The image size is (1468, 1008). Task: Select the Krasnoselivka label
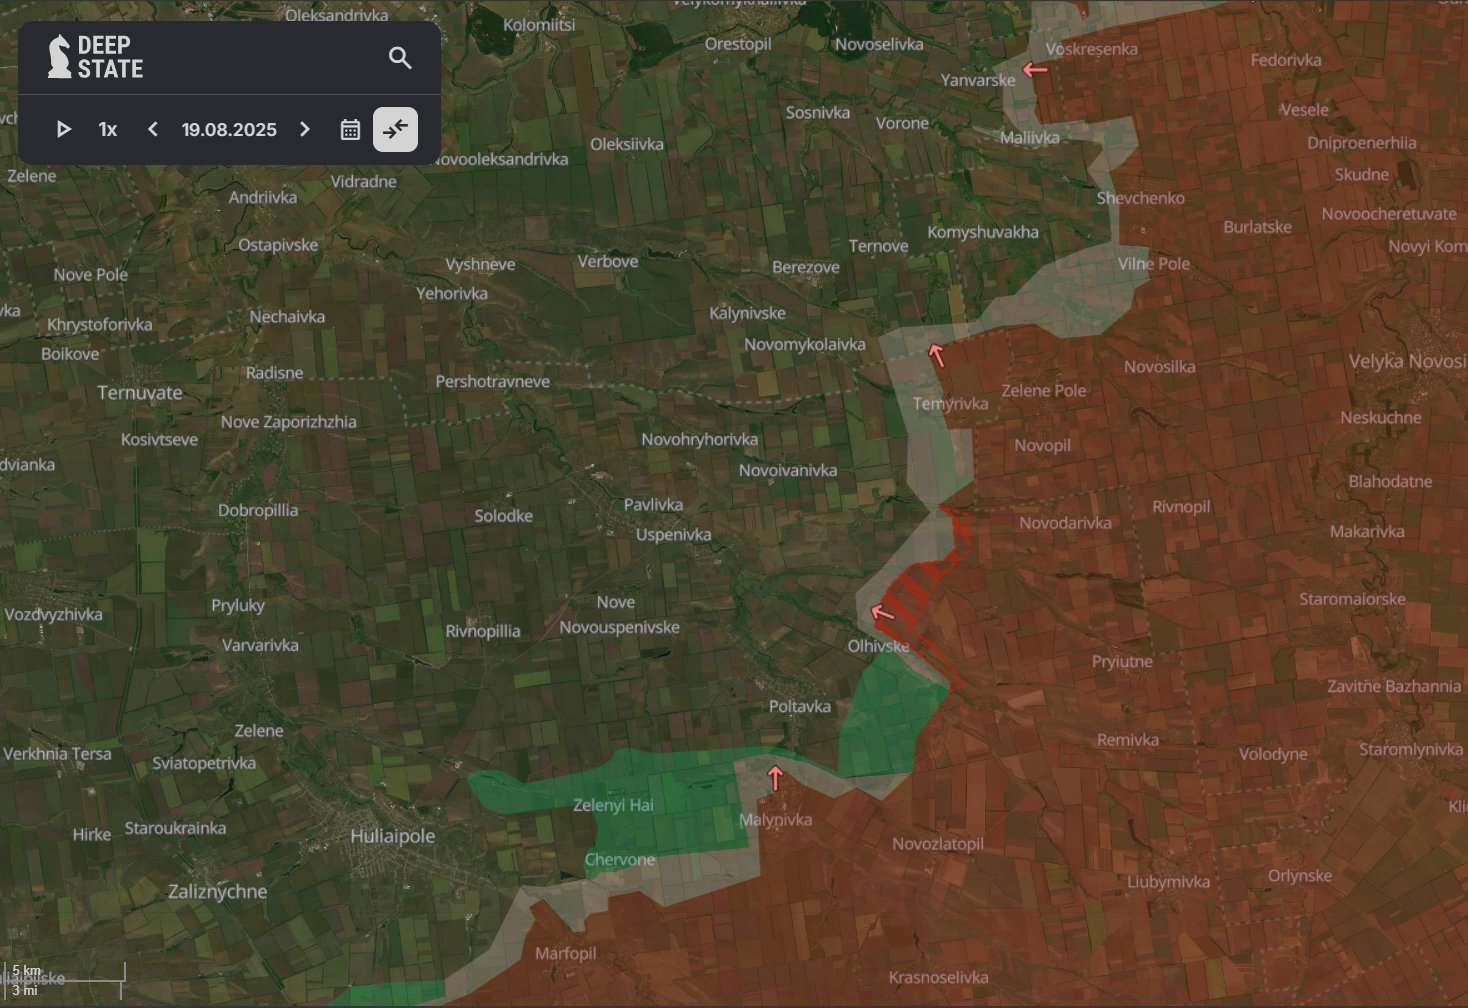click(938, 978)
